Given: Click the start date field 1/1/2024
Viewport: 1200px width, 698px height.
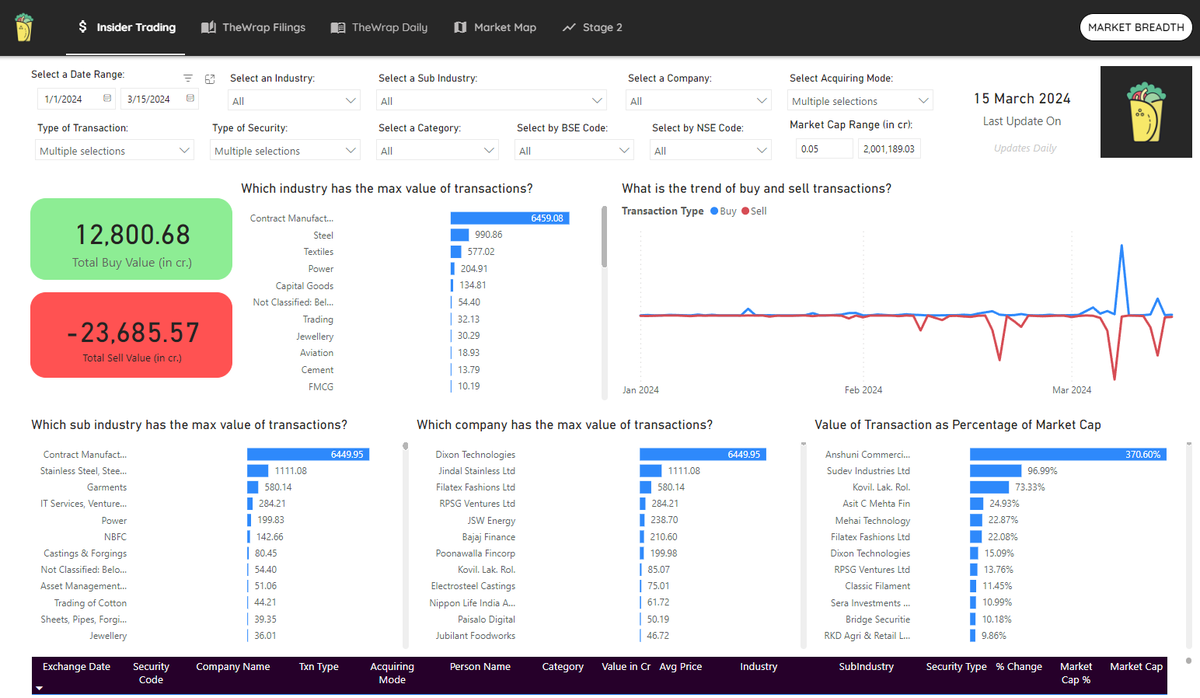Looking at the screenshot, I should (x=76, y=99).
